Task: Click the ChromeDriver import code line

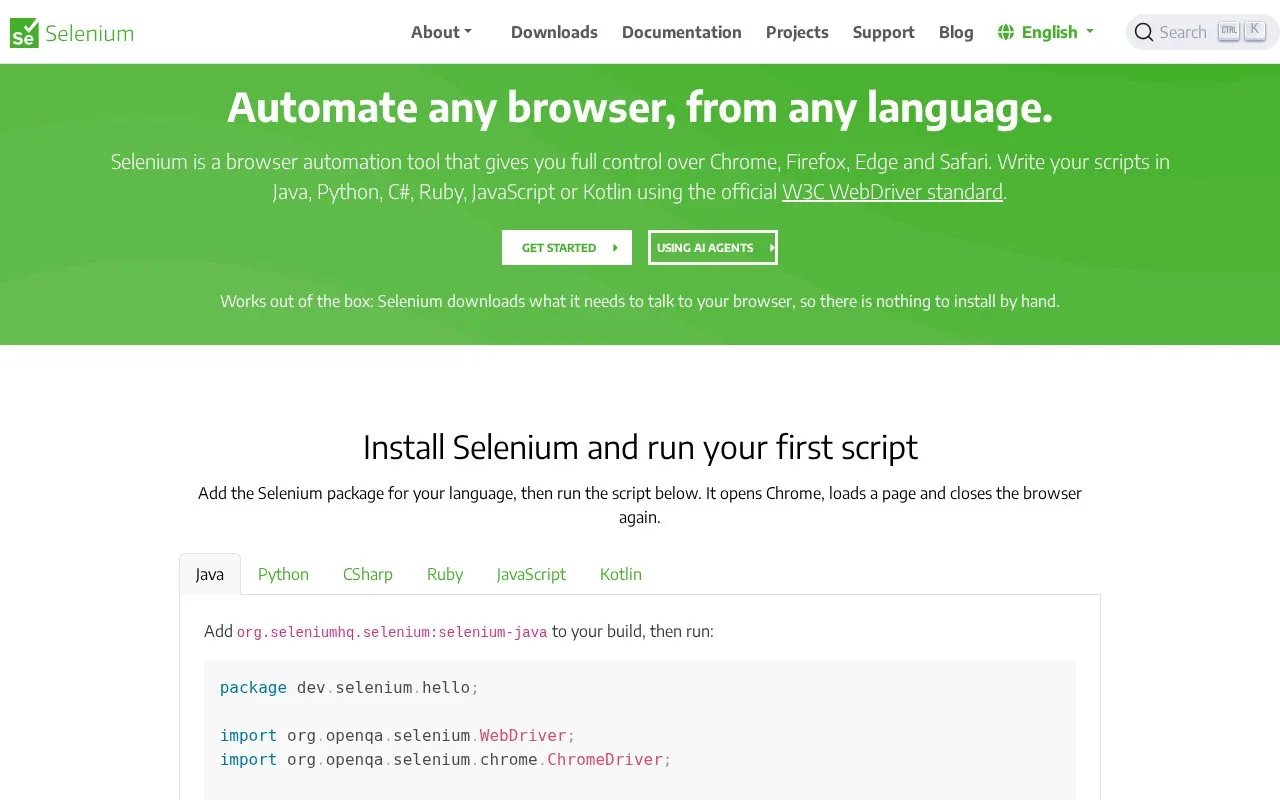Action: pos(446,760)
